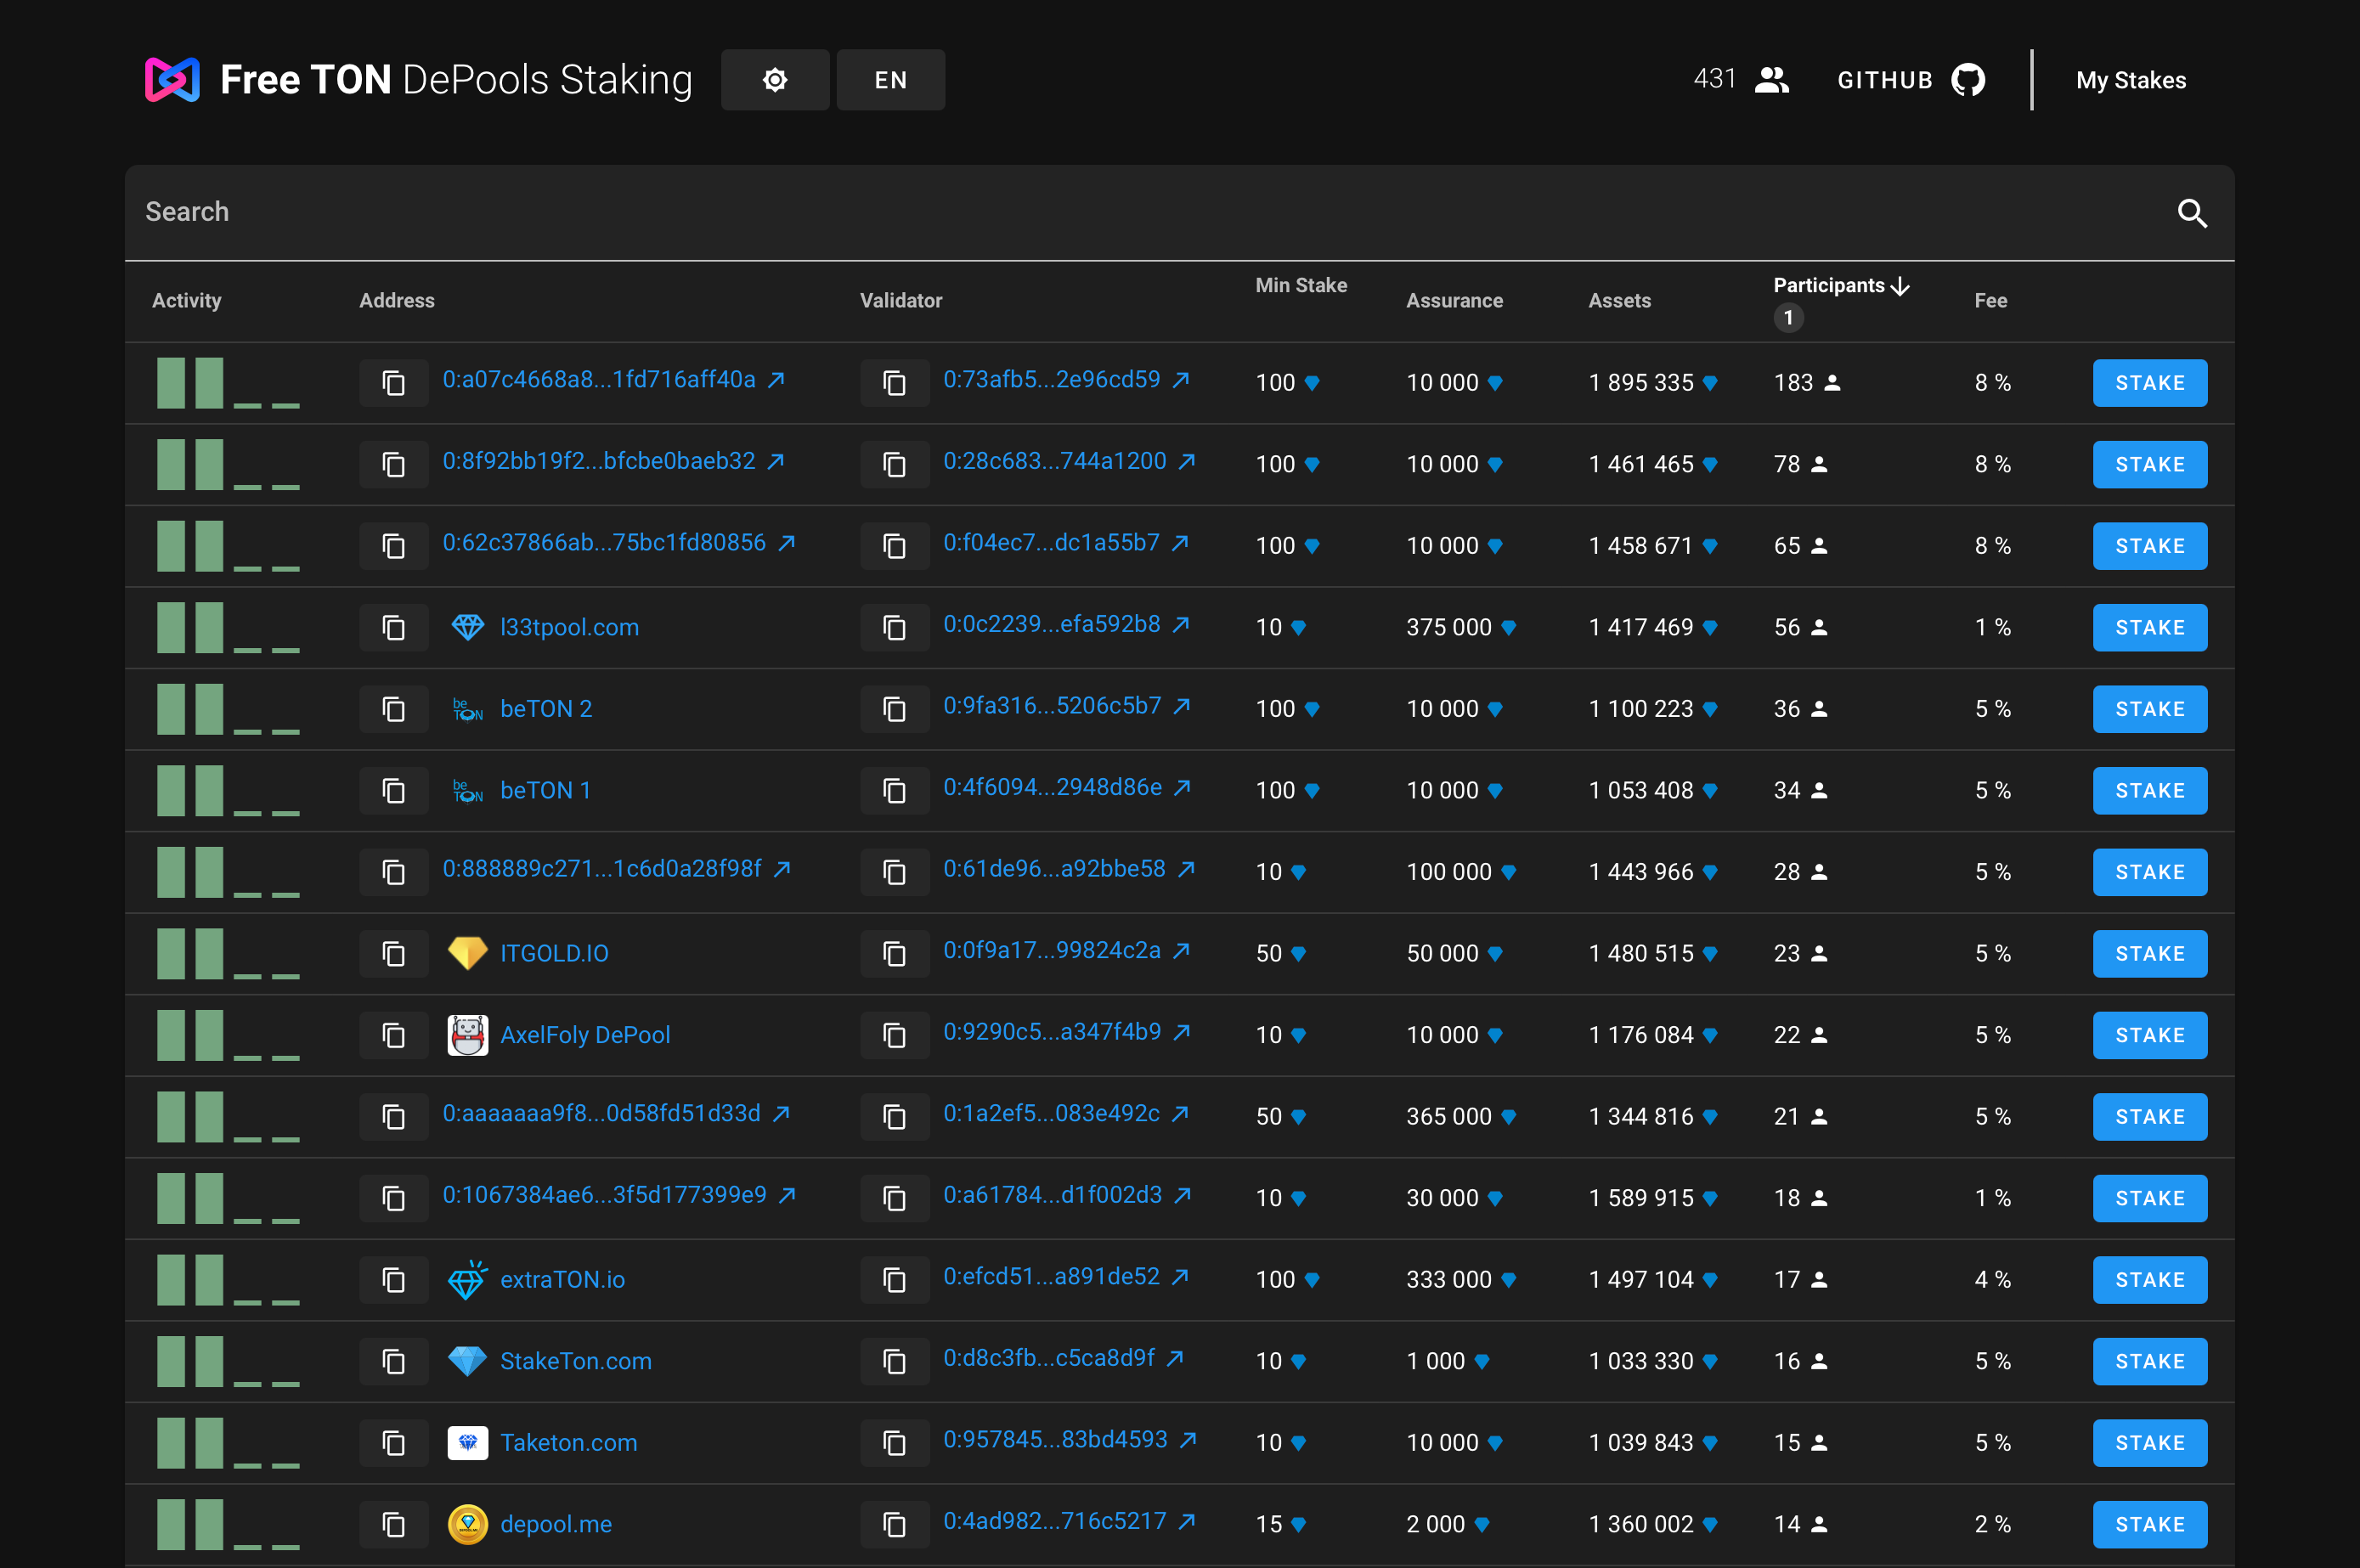2360x1568 pixels.
Task: Click Assets value 1 895 335
Action: 1641,383
